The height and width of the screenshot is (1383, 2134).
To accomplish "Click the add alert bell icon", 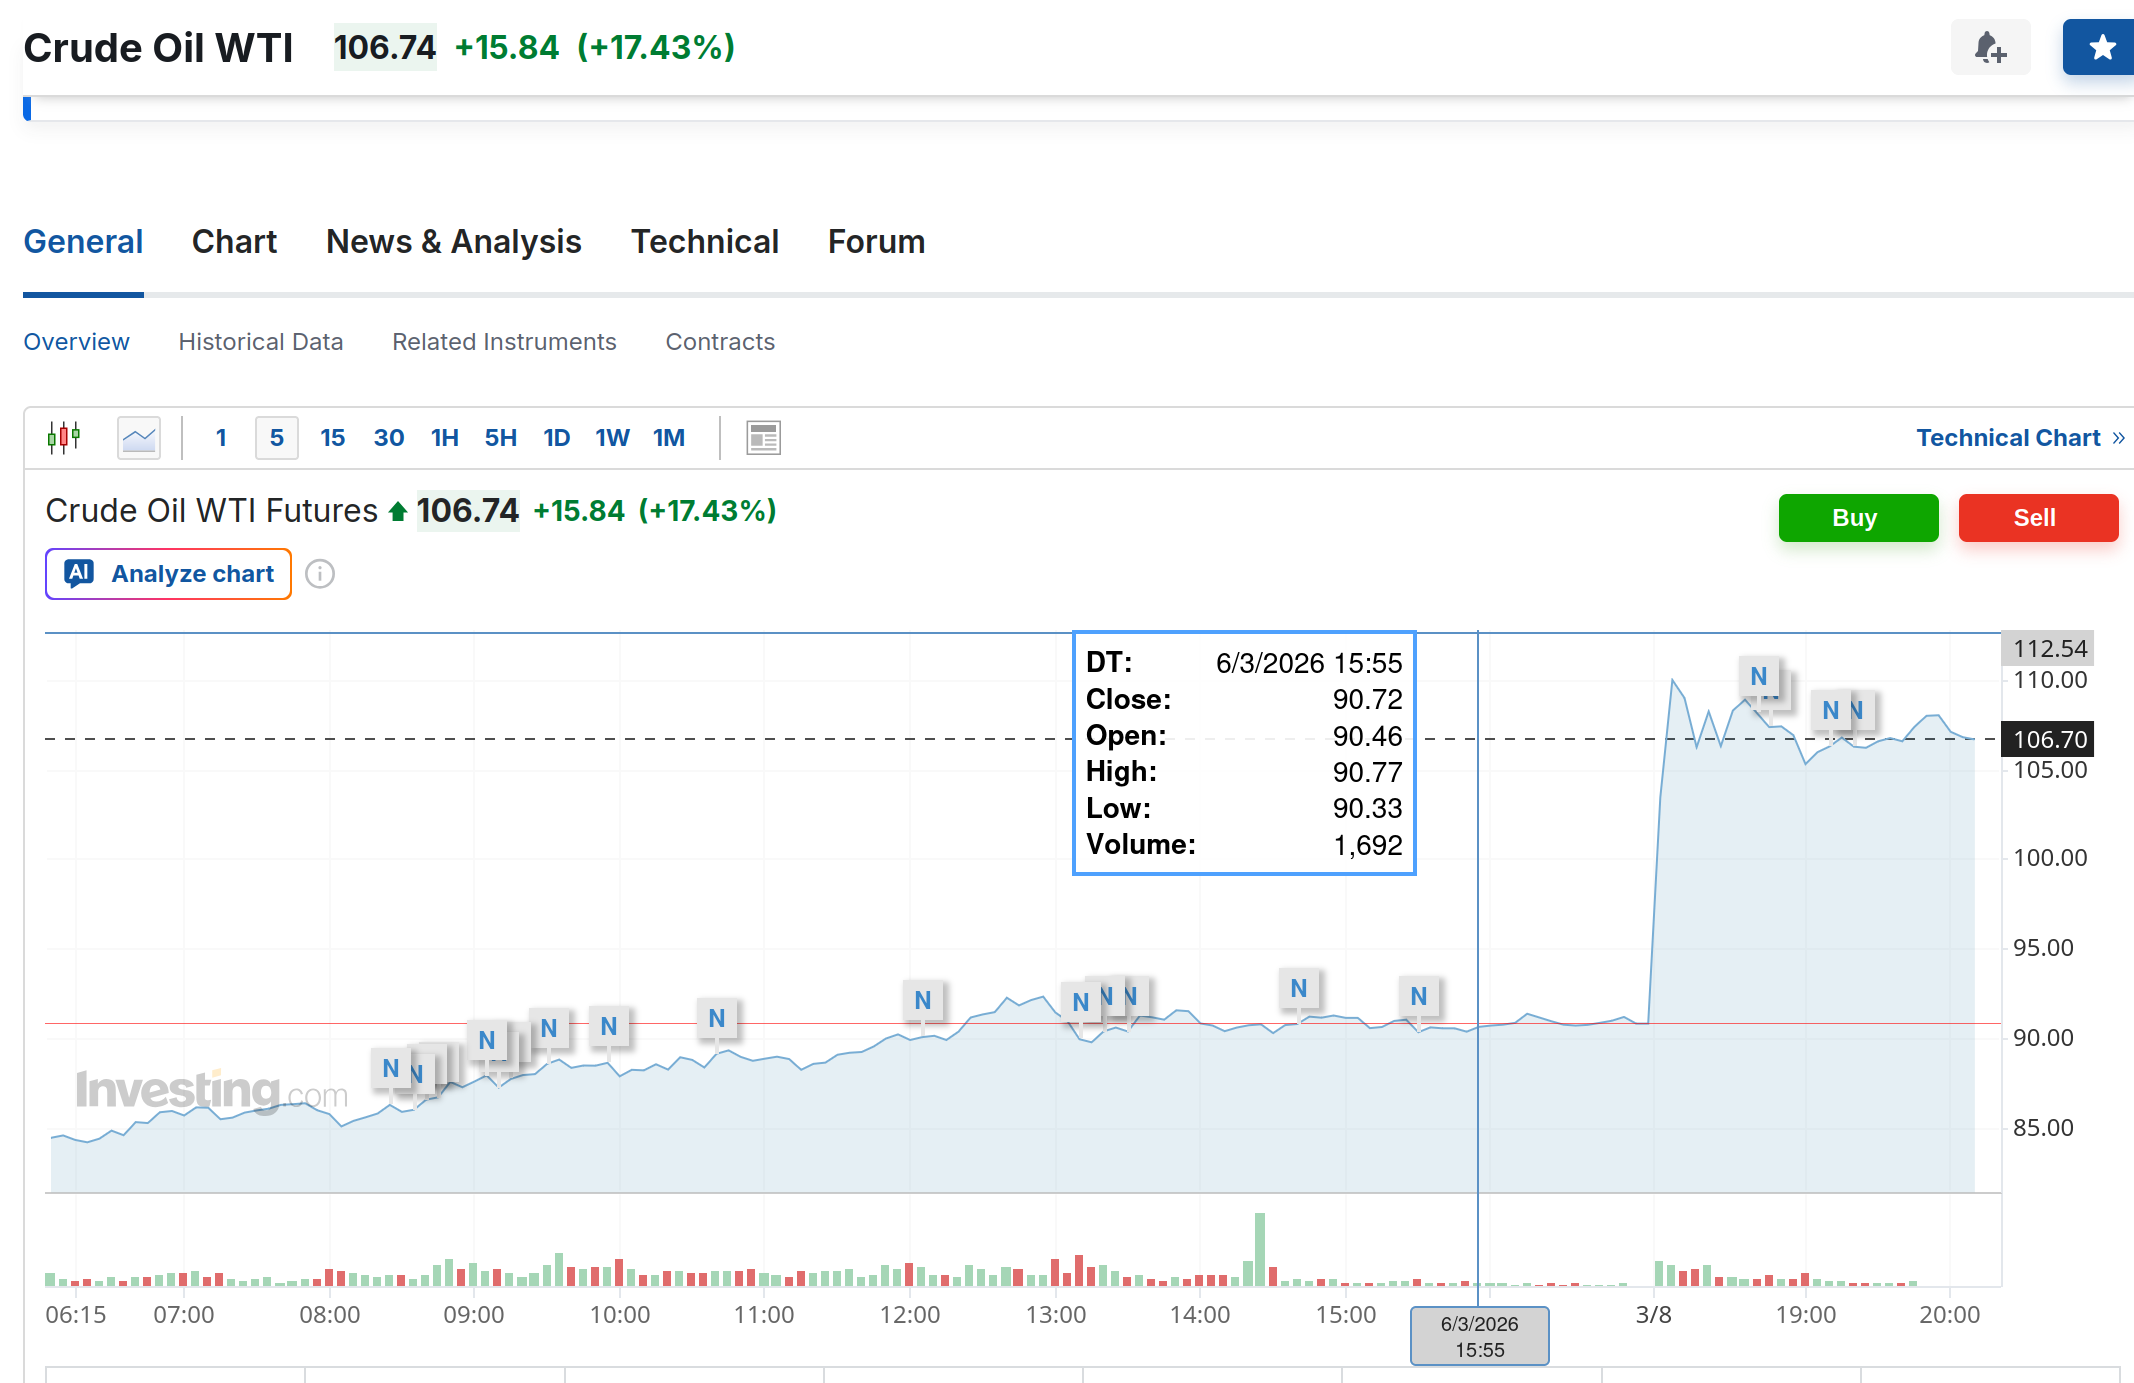I will tap(1990, 47).
